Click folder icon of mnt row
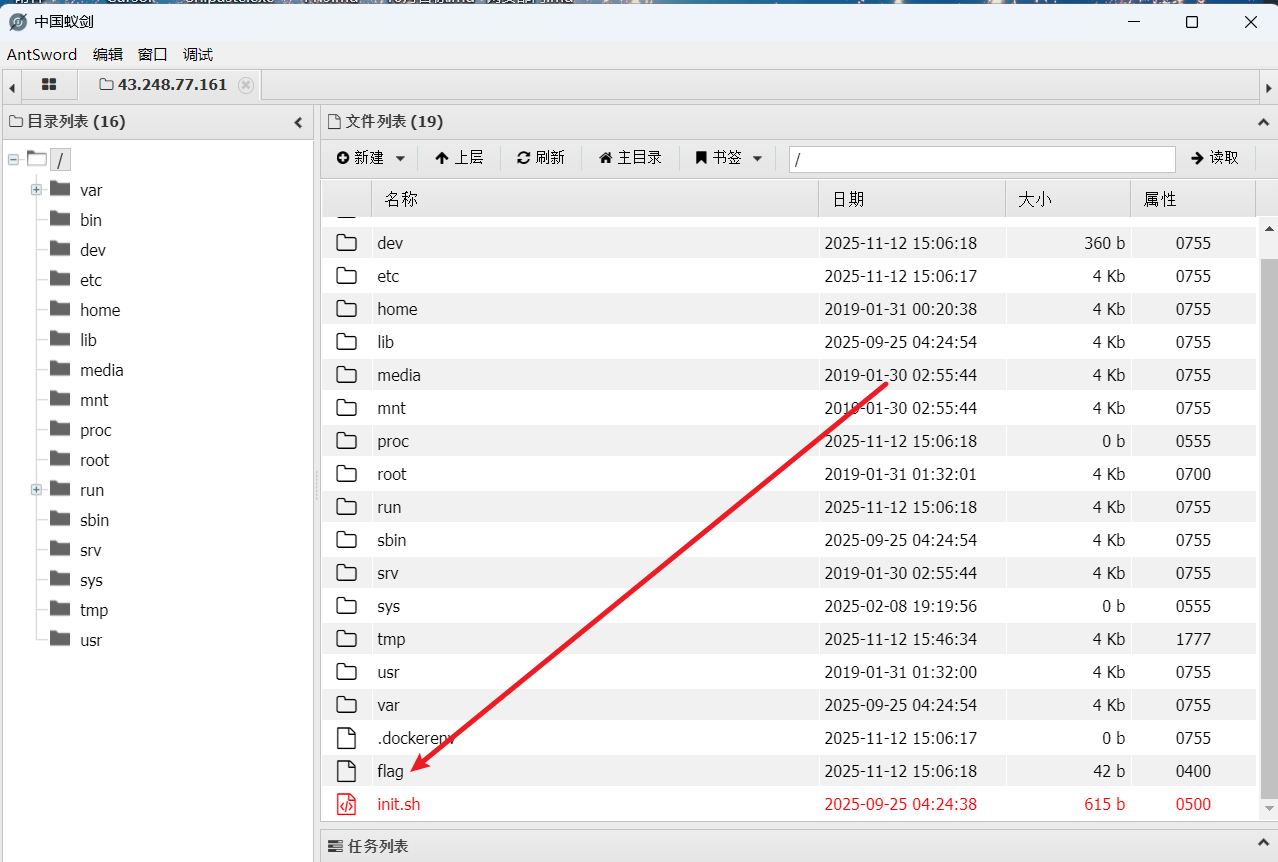The height and width of the screenshot is (862, 1278). click(346, 408)
